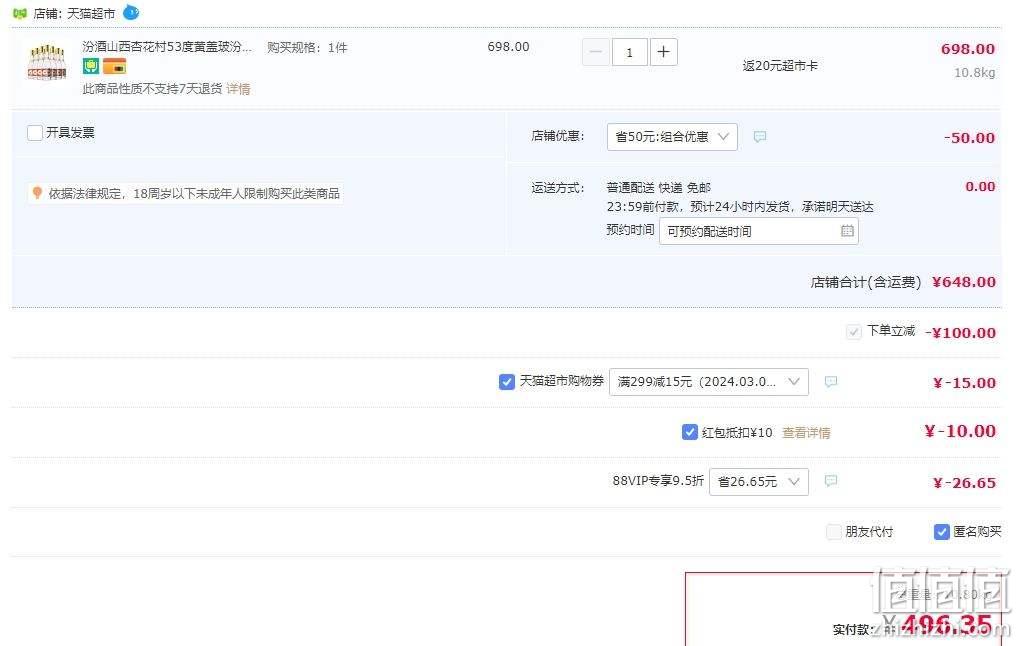The width and height of the screenshot is (1020, 646).
Task: Click the 10.8kg weight text
Action: pos(974,72)
